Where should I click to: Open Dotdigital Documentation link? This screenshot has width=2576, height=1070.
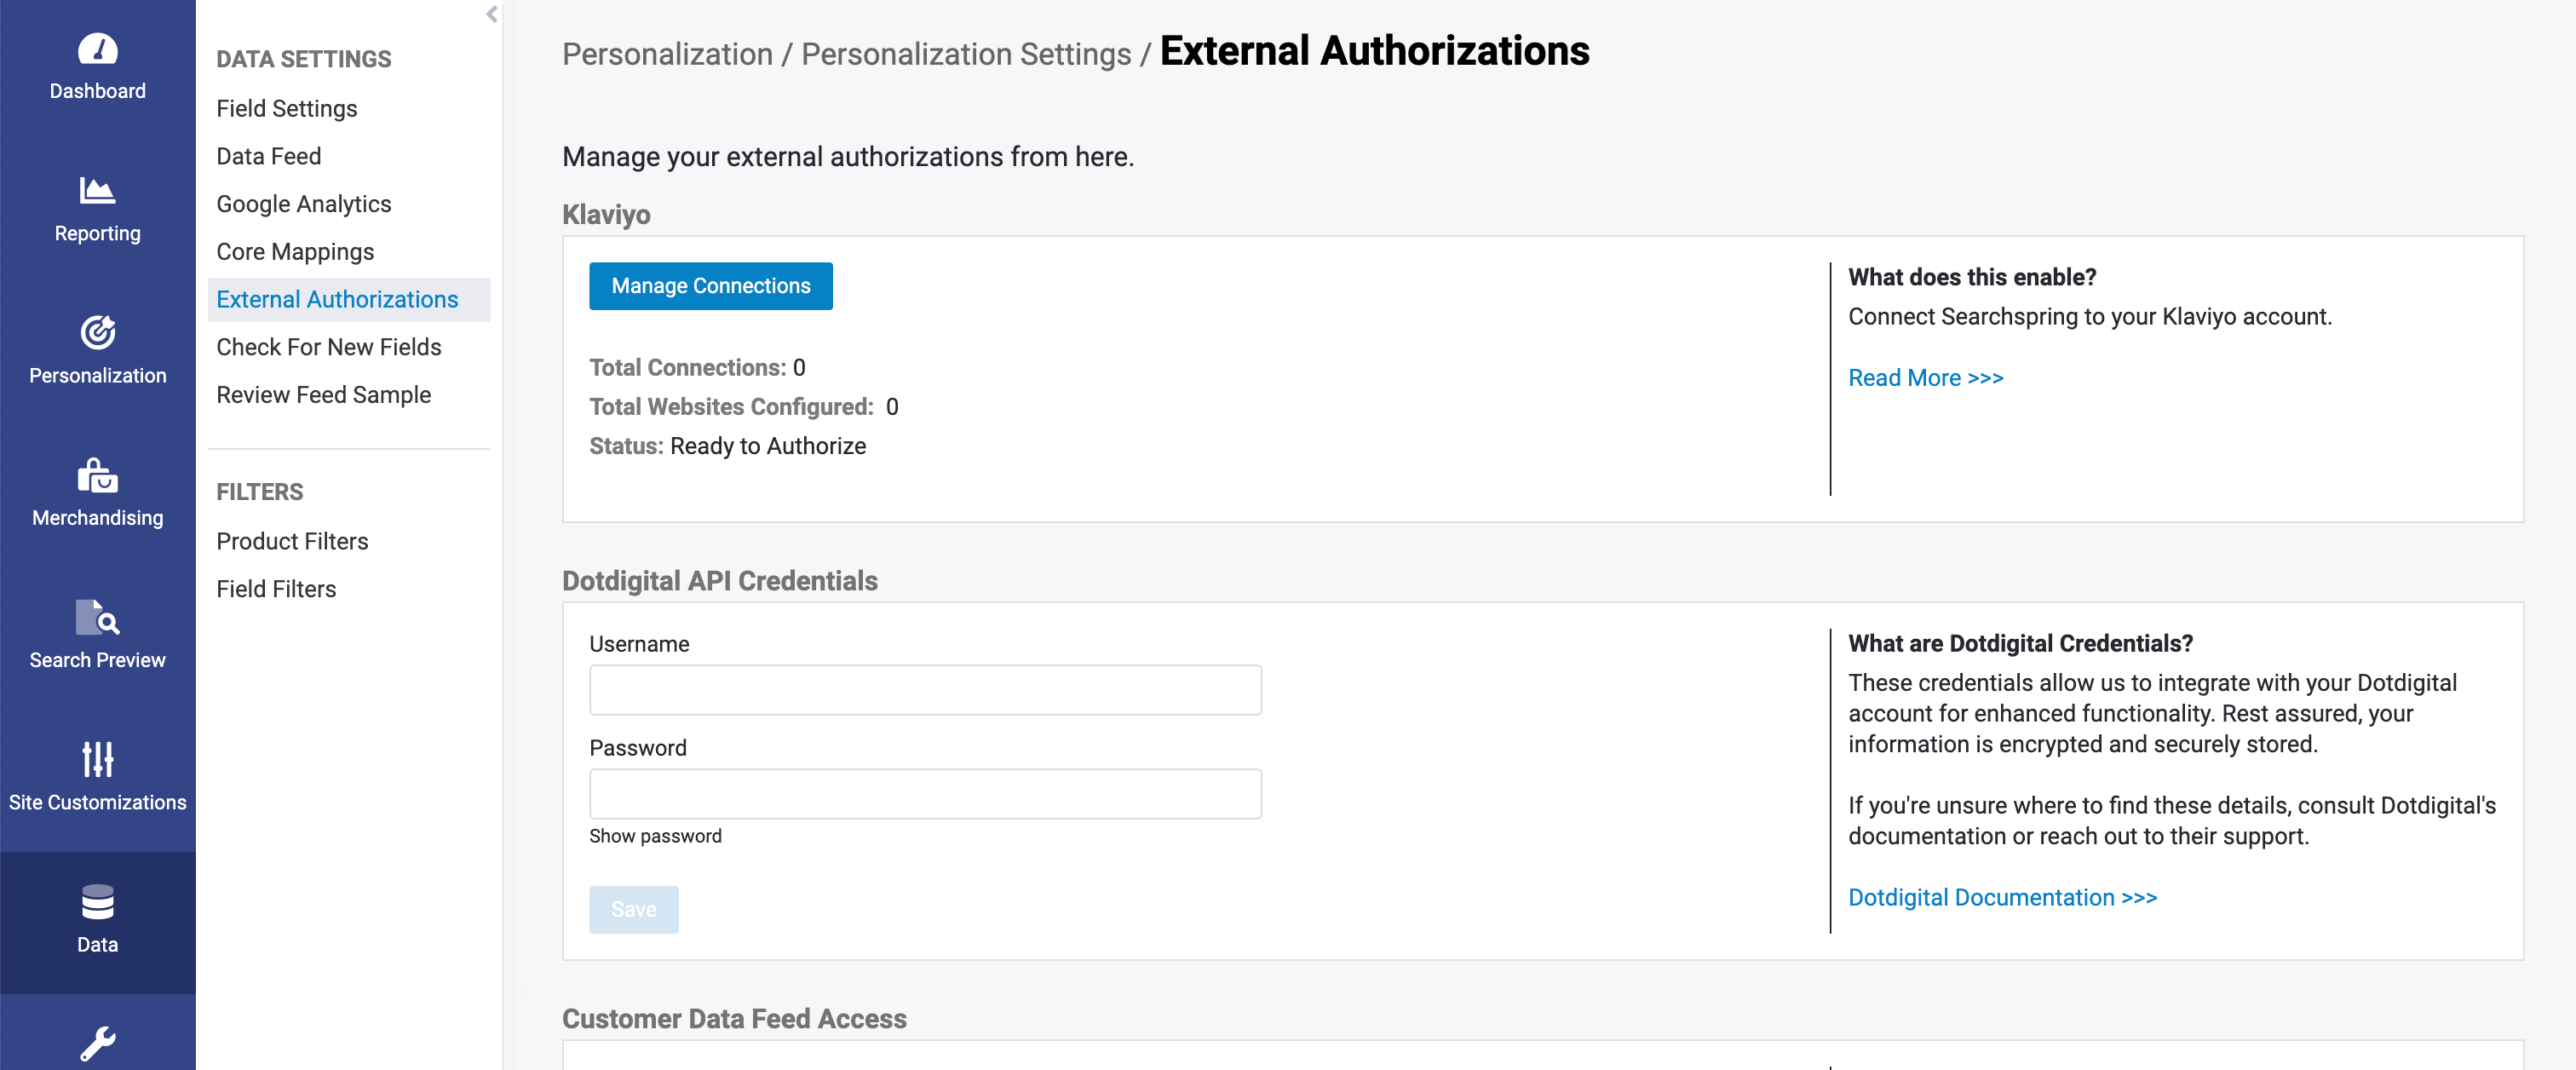(2002, 897)
